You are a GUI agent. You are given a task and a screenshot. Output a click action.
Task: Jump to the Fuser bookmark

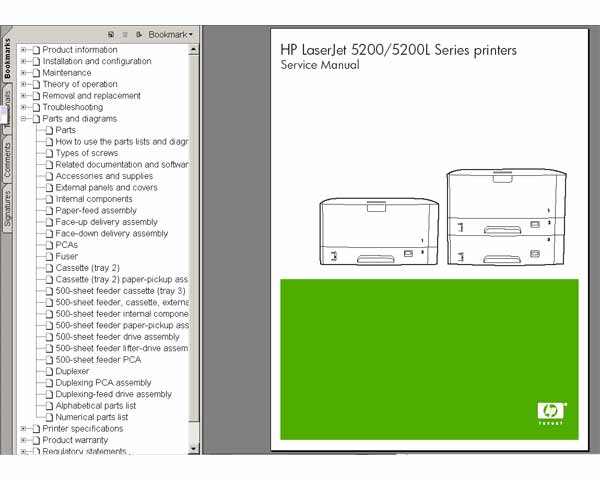tap(67, 256)
